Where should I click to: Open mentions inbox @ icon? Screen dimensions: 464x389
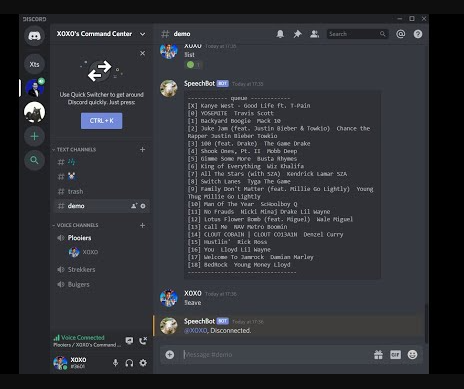pos(400,34)
